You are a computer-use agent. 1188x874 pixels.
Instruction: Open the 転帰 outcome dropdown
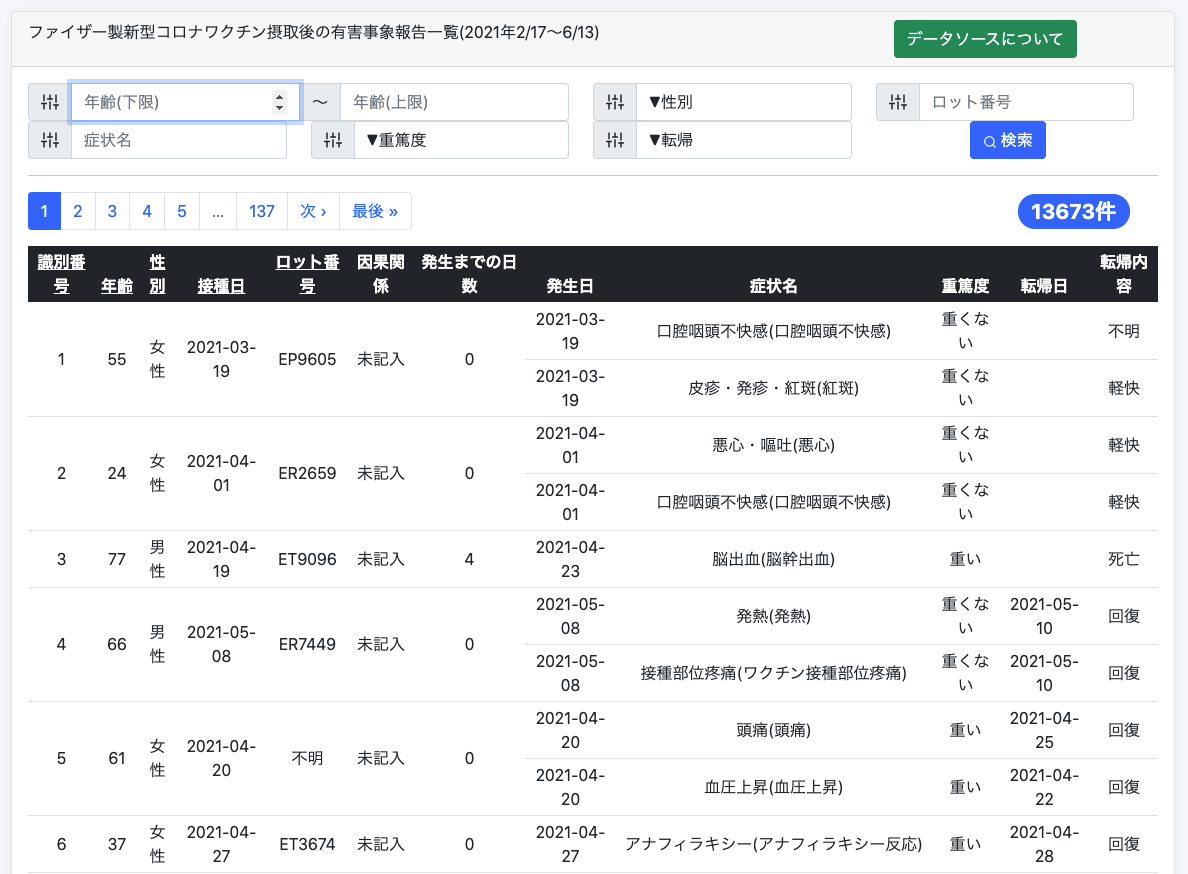tap(743, 141)
